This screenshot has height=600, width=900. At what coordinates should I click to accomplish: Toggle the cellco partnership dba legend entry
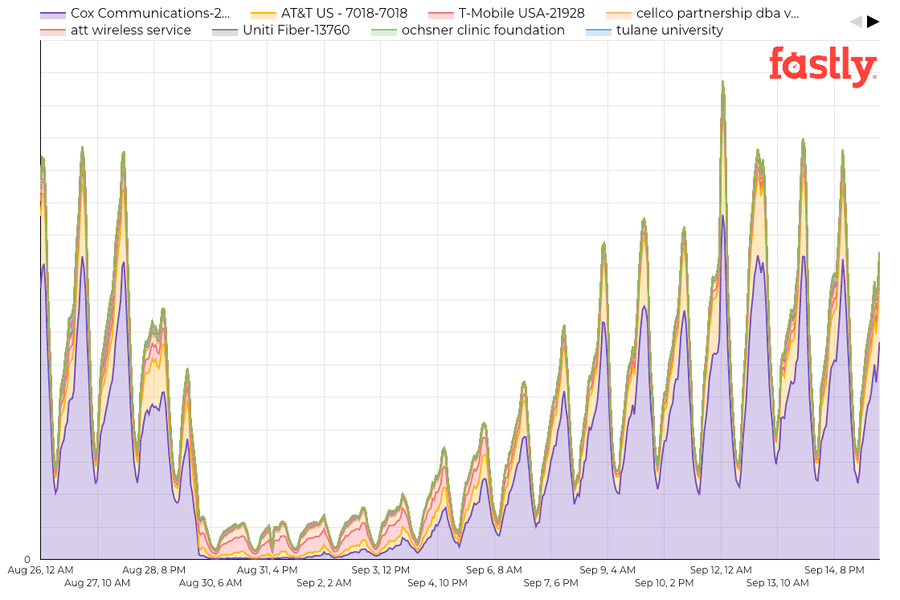[702, 13]
